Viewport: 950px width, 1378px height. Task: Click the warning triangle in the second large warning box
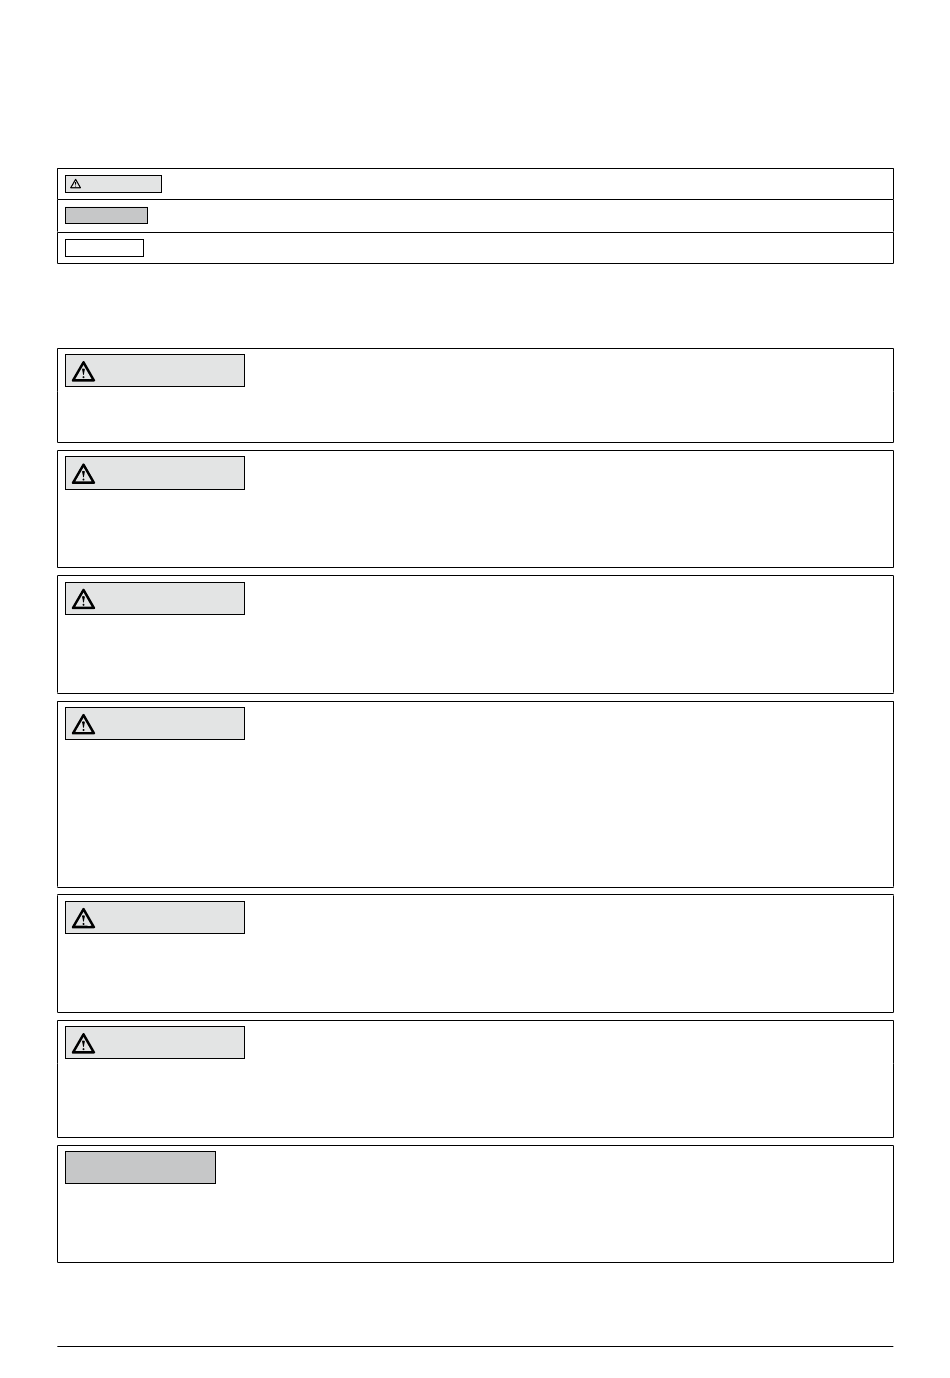pos(84,474)
